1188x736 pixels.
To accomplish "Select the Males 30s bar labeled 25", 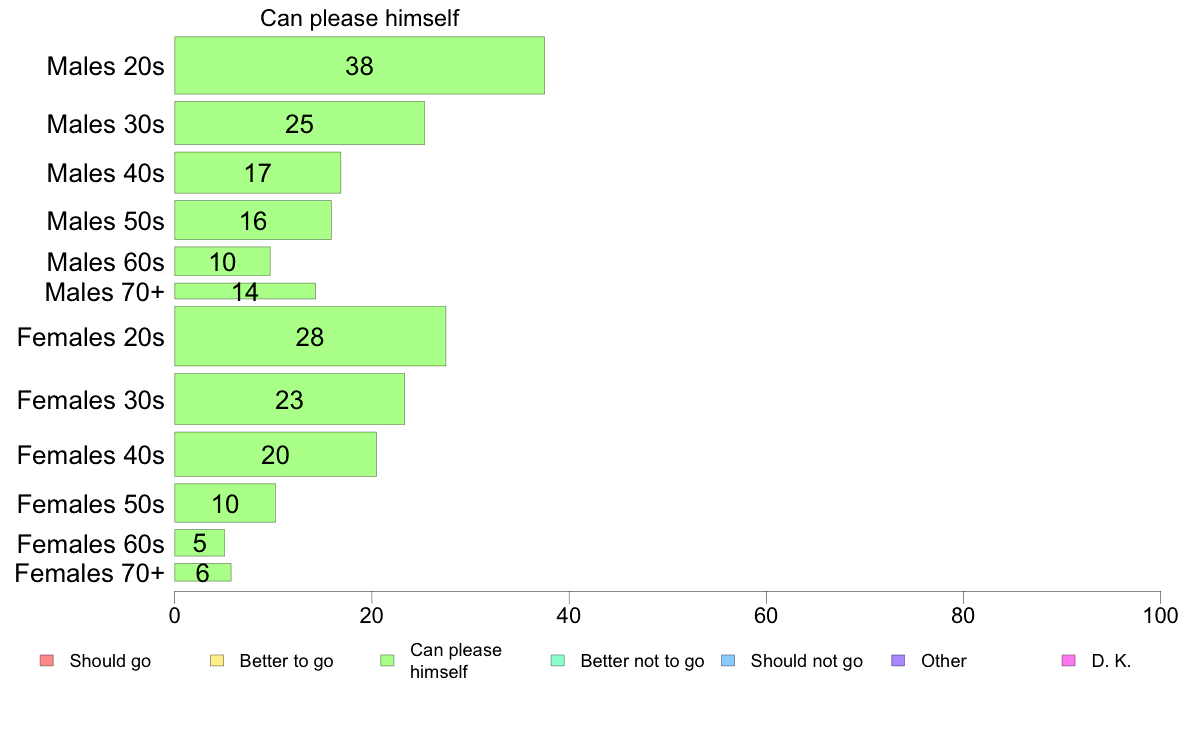I will click(x=299, y=123).
